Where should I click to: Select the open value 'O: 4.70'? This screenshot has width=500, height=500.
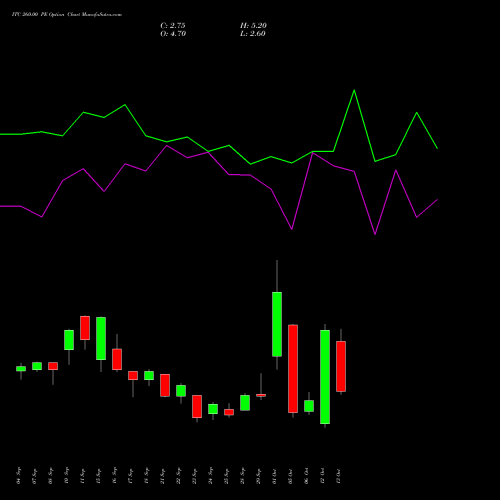pyautogui.click(x=173, y=34)
